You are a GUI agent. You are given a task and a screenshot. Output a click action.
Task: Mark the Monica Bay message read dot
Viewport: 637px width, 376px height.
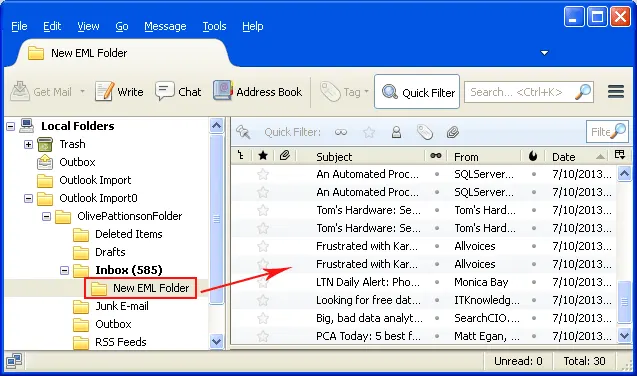click(437, 282)
